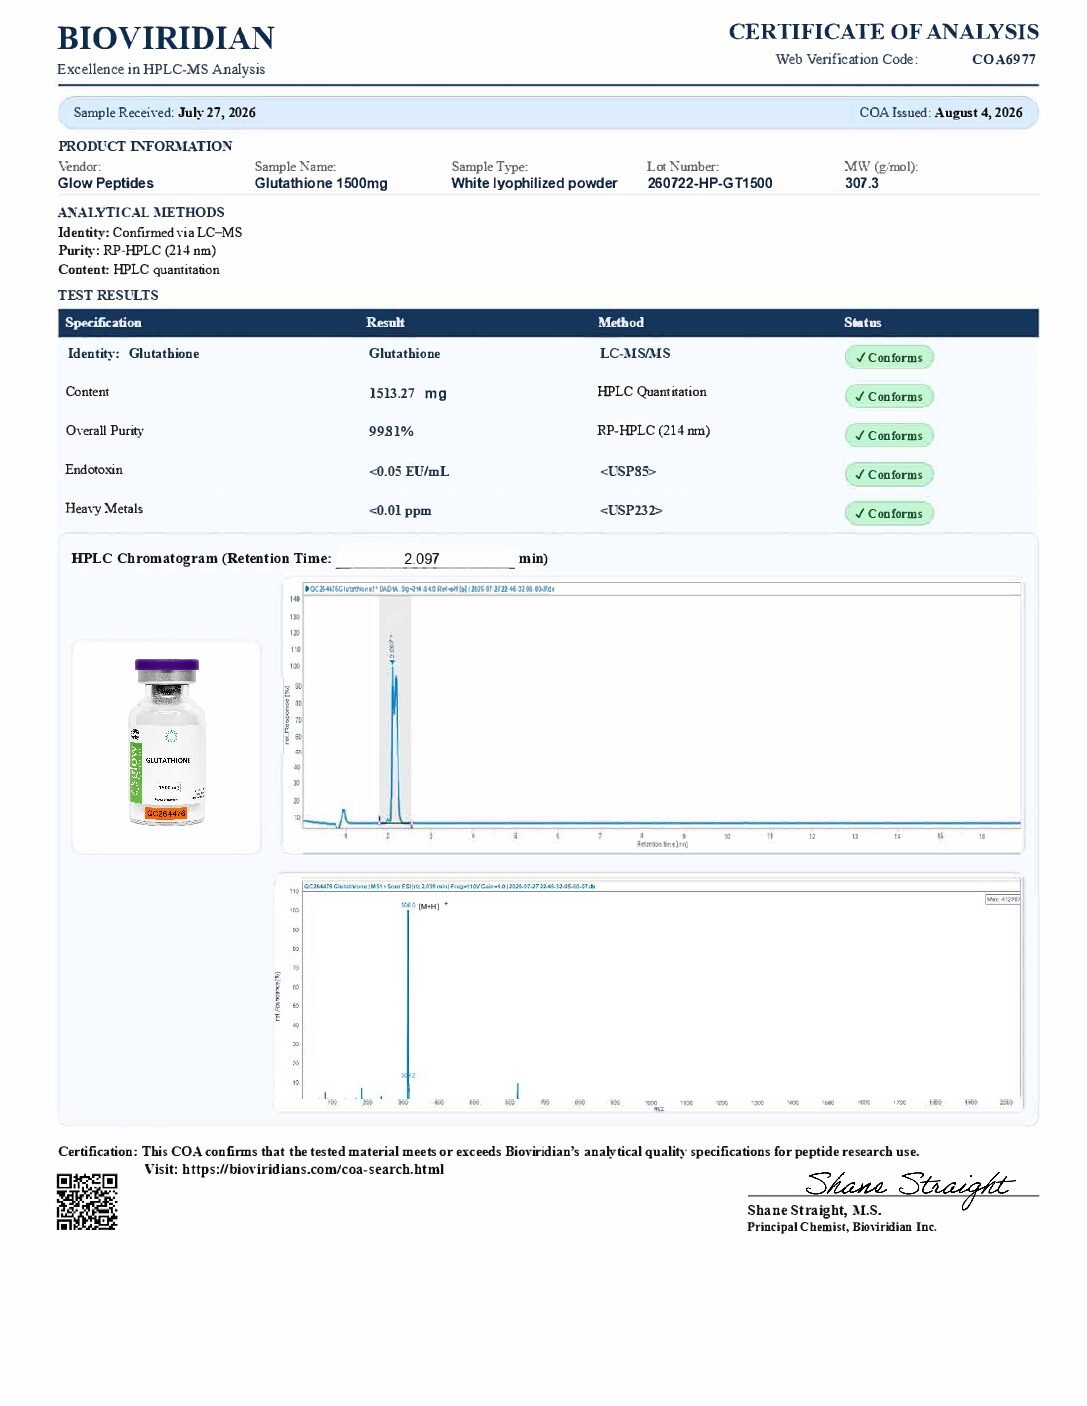Viewport: 1087px width, 1406px height.
Task: Select the sample name Glutathione 1500mg
Action: click(x=321, y=183)
